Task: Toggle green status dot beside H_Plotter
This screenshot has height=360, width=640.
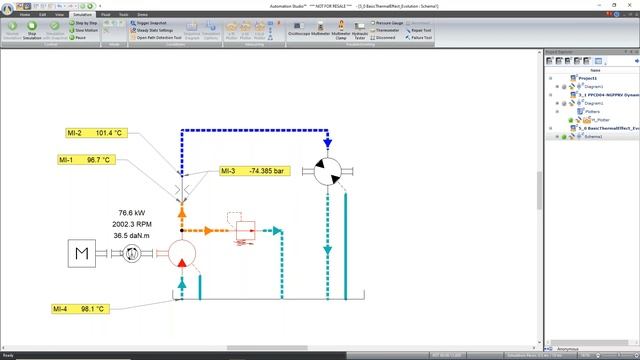Action: (571, 120)
